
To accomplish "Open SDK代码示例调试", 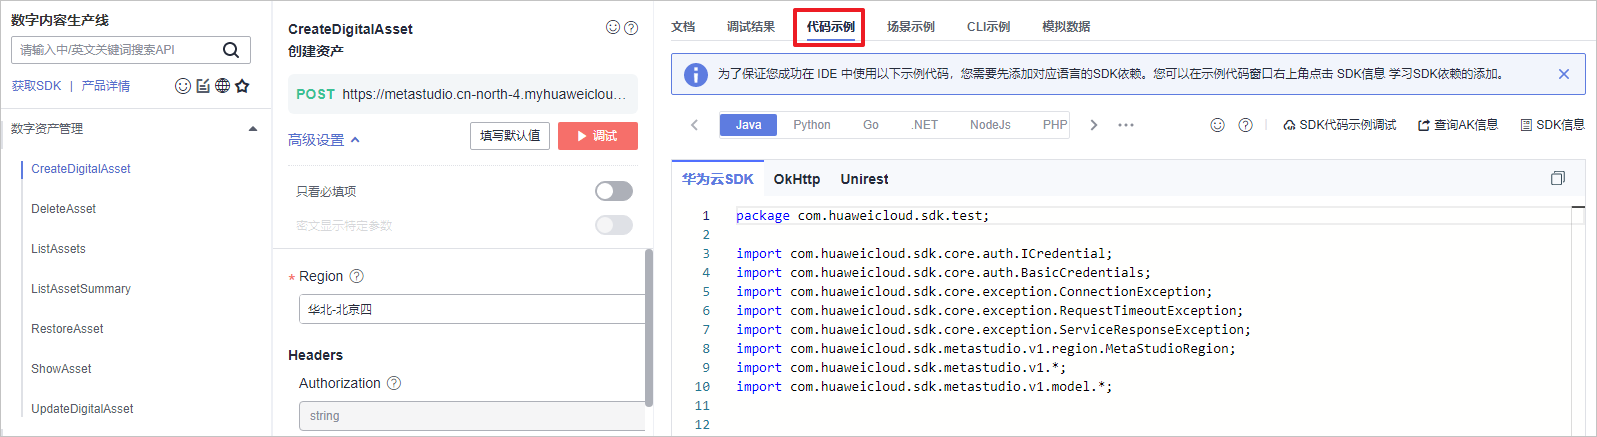I will tap(1340, 125).
